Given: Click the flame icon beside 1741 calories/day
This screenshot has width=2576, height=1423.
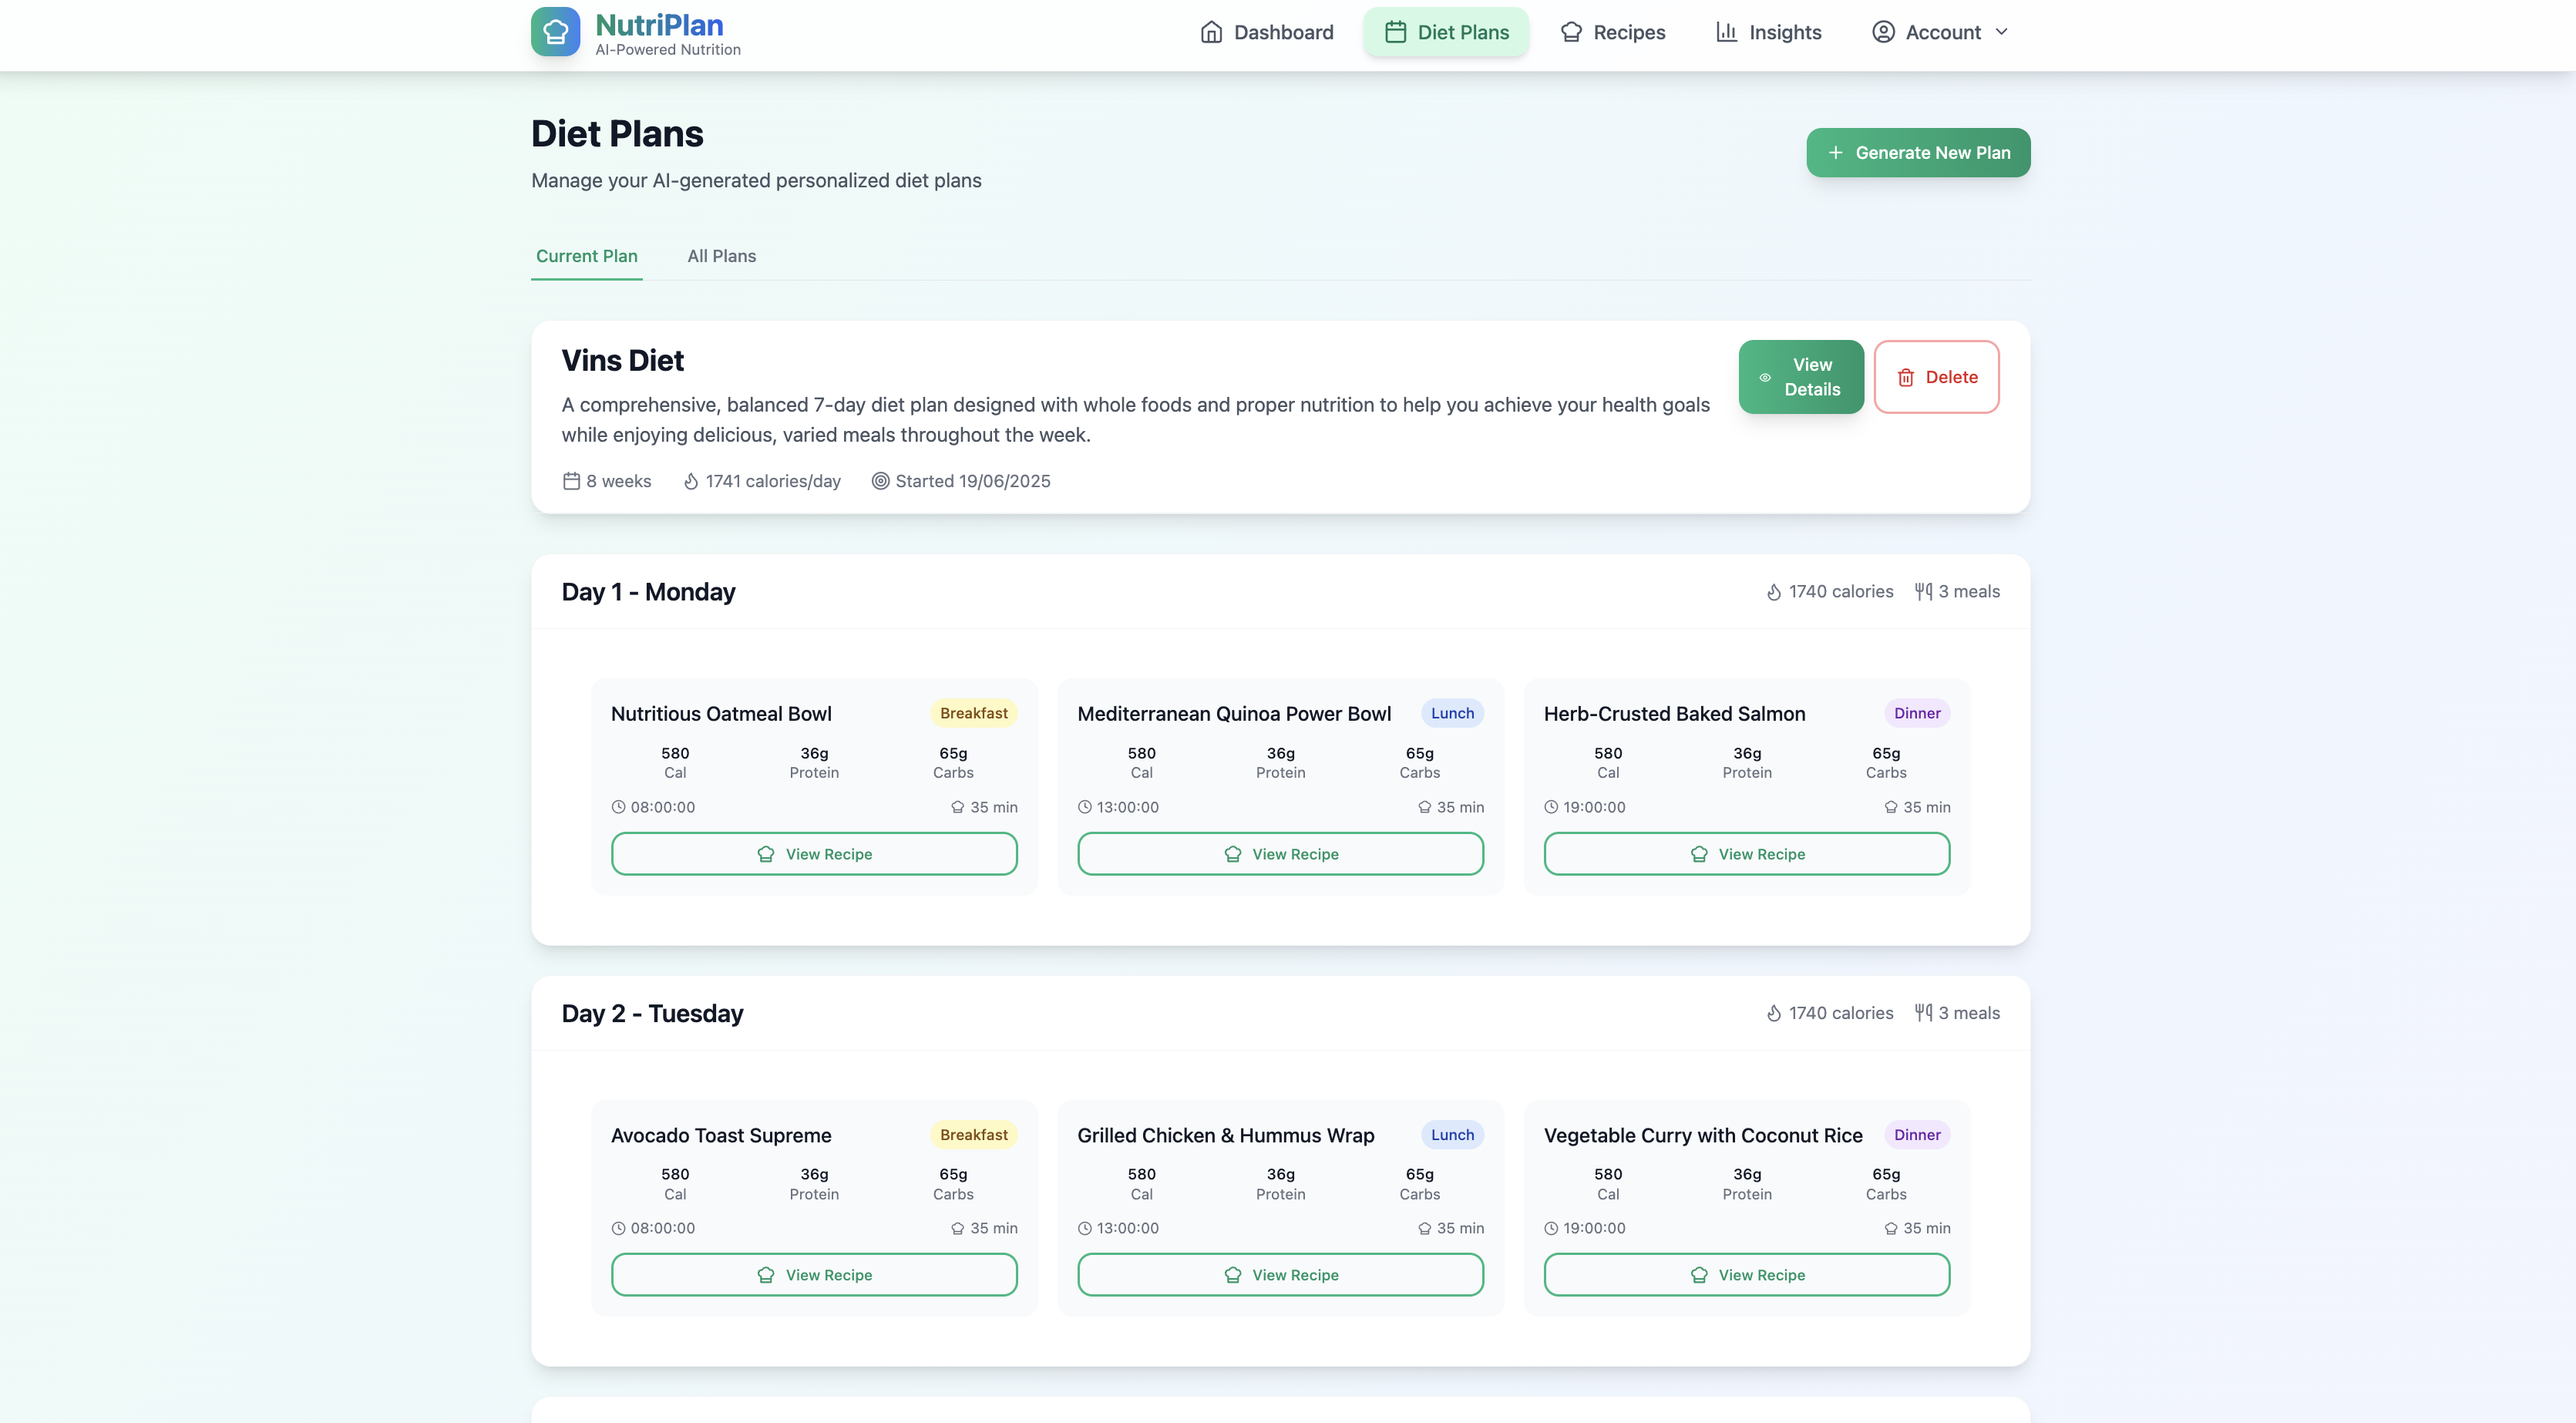Looking at the screenshot, I should (x=691, y=481).
